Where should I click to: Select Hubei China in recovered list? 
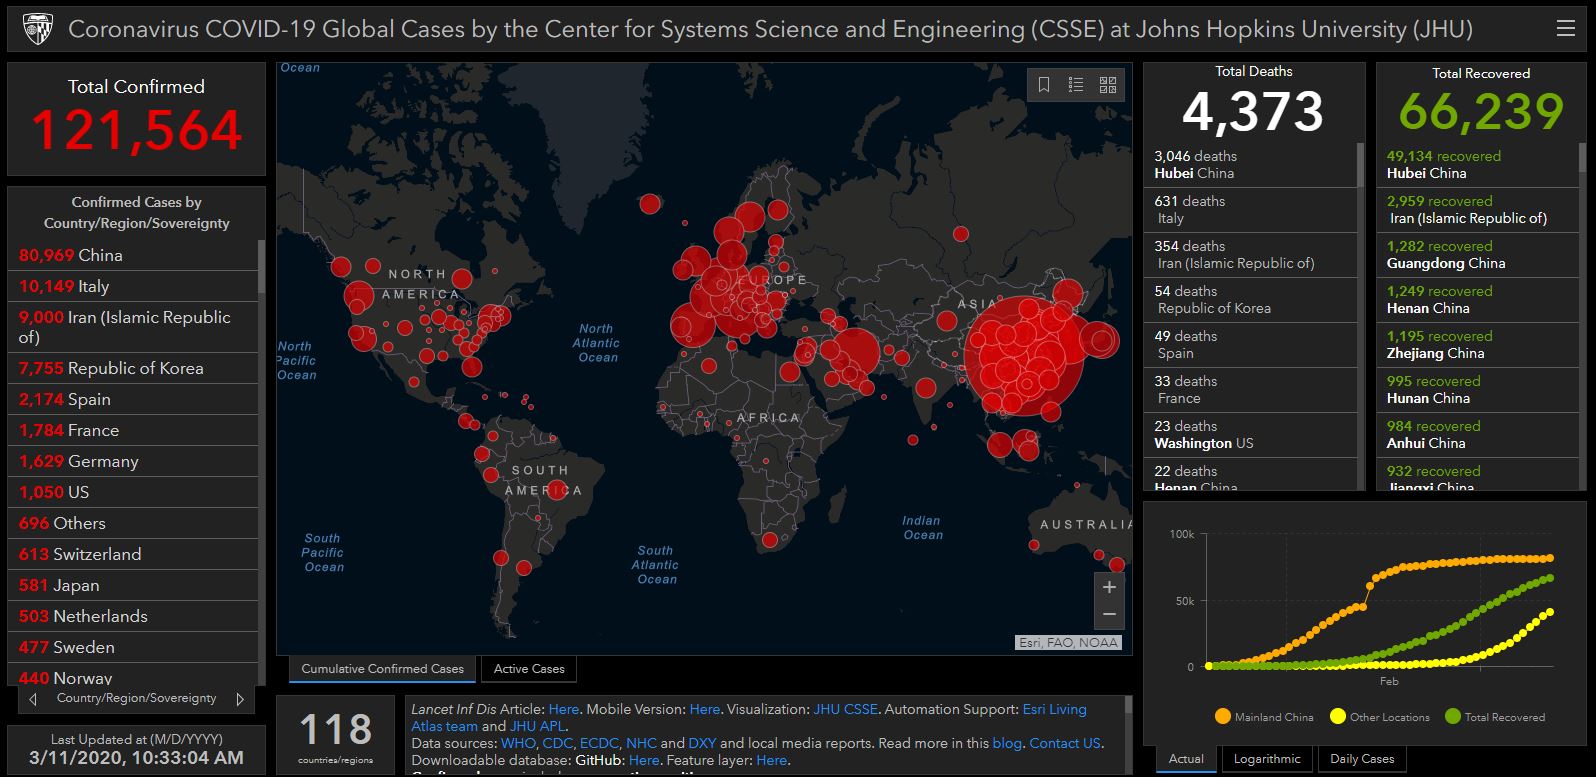pos(1476,165)
